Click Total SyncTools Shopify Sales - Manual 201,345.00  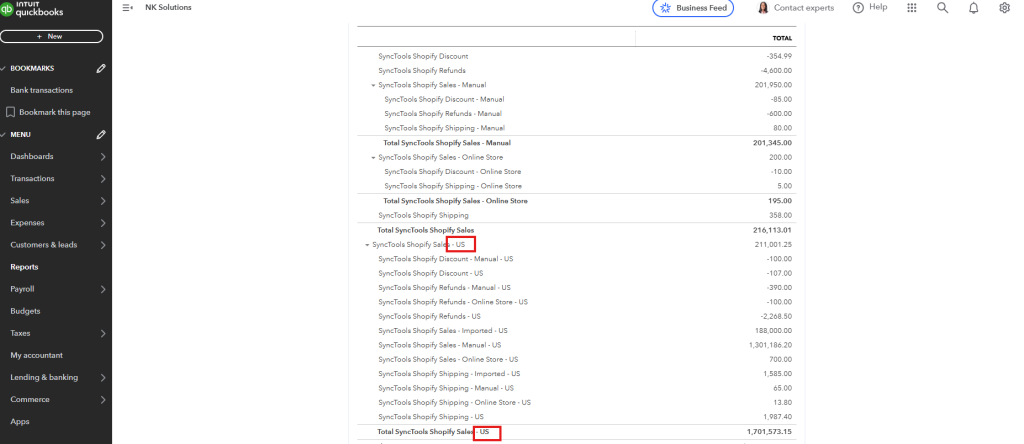(773, 142)
